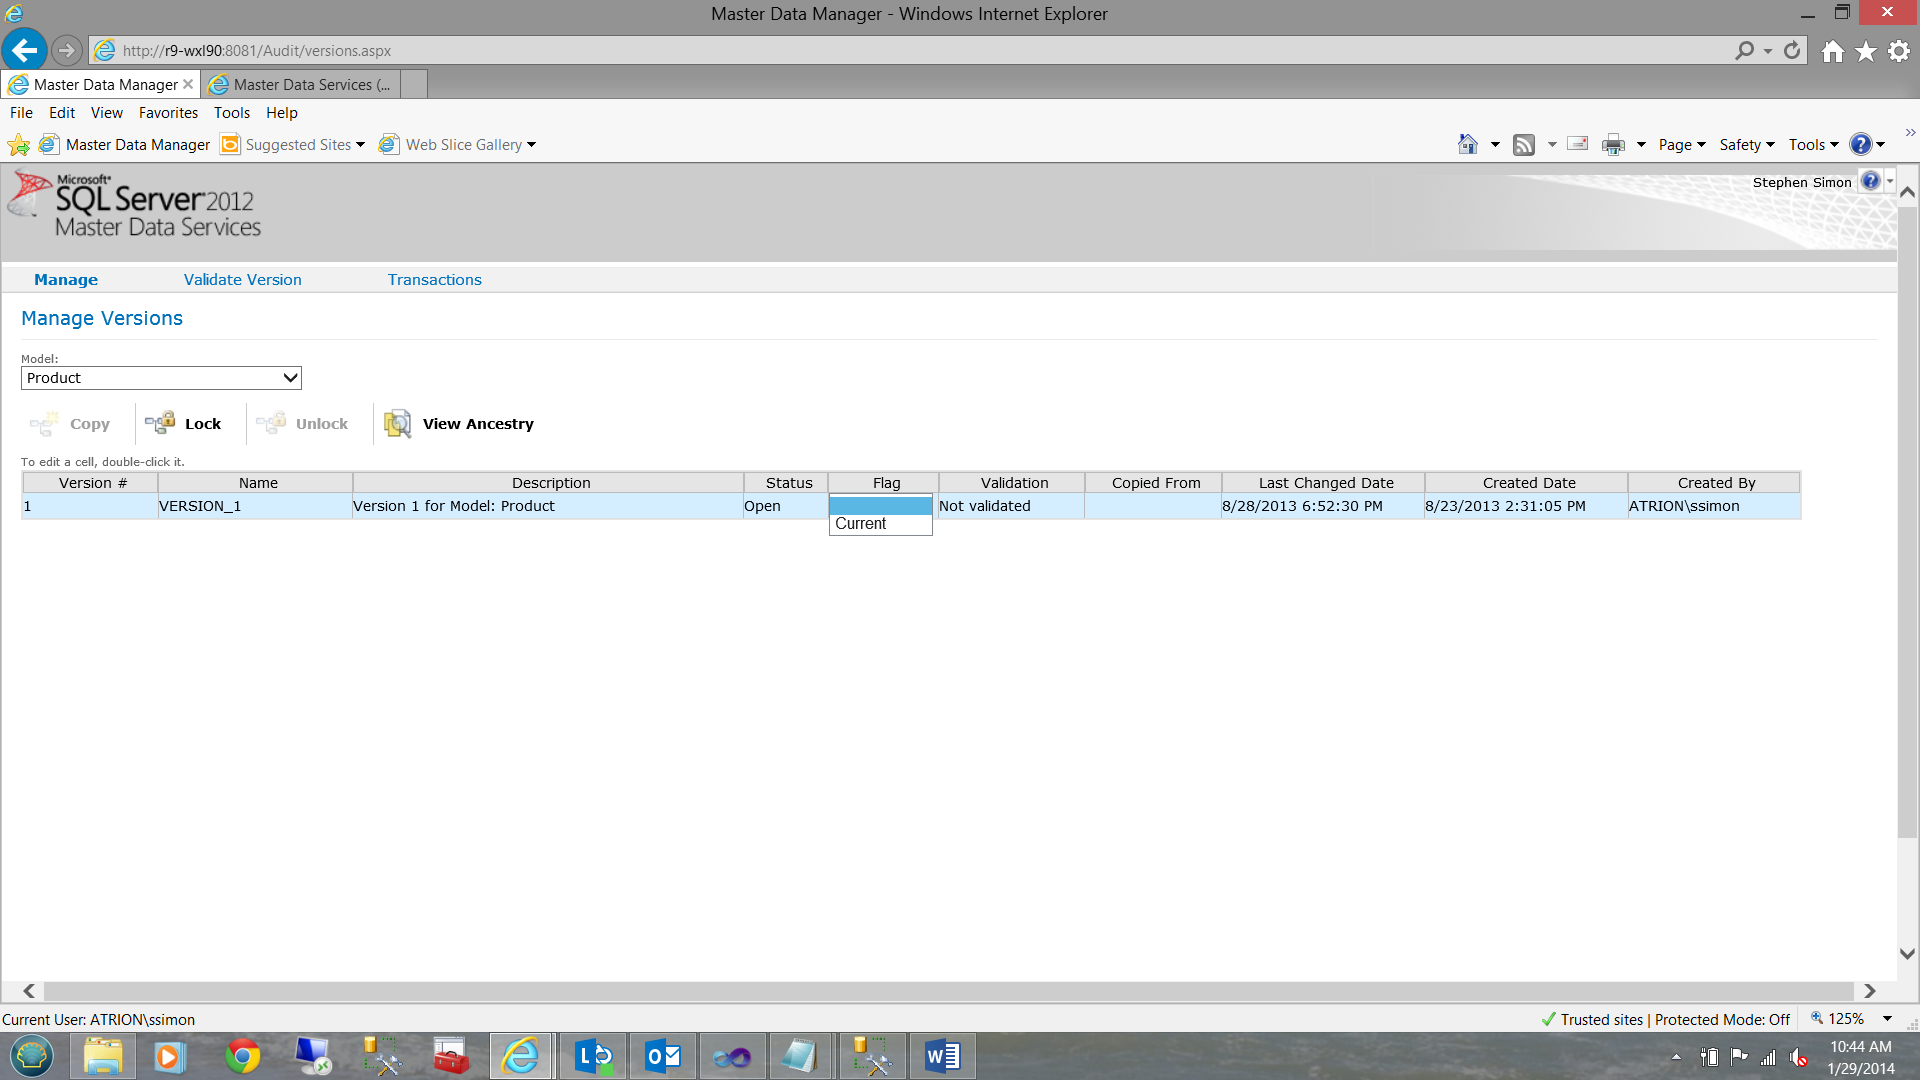Click the horizontal scrollbar right arrow
Image resolution: width=1920 pixels, height=1080 pixels.
tap(1869, 991)
